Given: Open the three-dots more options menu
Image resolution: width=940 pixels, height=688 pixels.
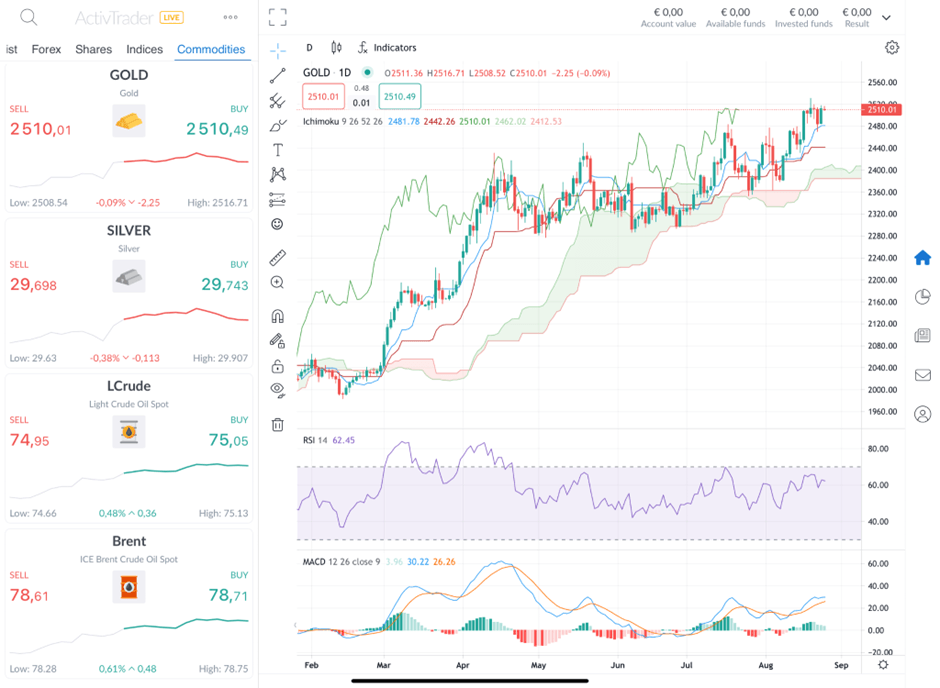Looking at the screenshot, I should tap(231, 18).
